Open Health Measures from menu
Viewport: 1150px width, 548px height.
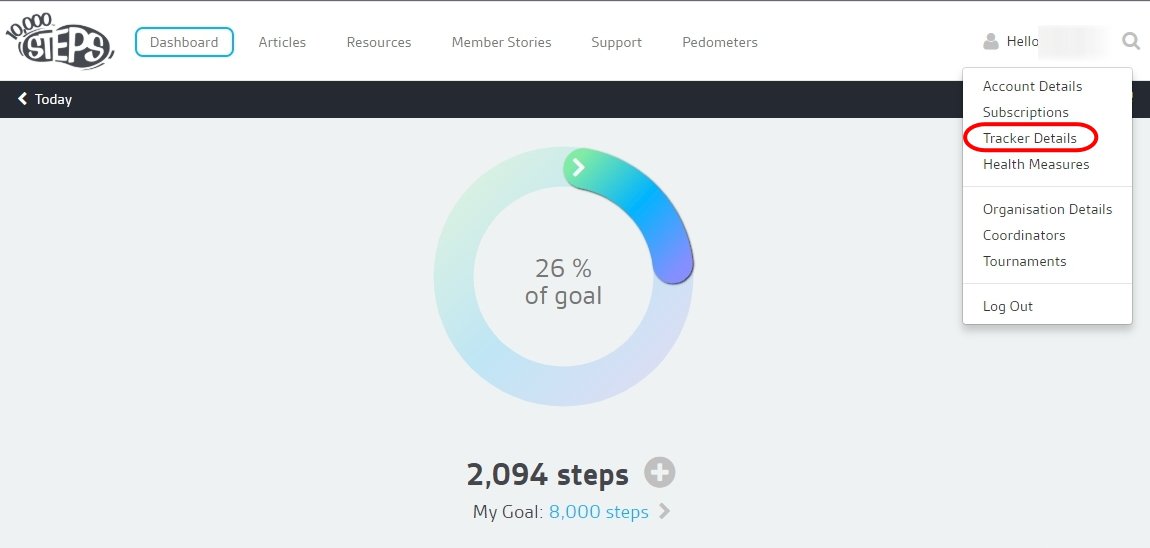coord(1036,164)
